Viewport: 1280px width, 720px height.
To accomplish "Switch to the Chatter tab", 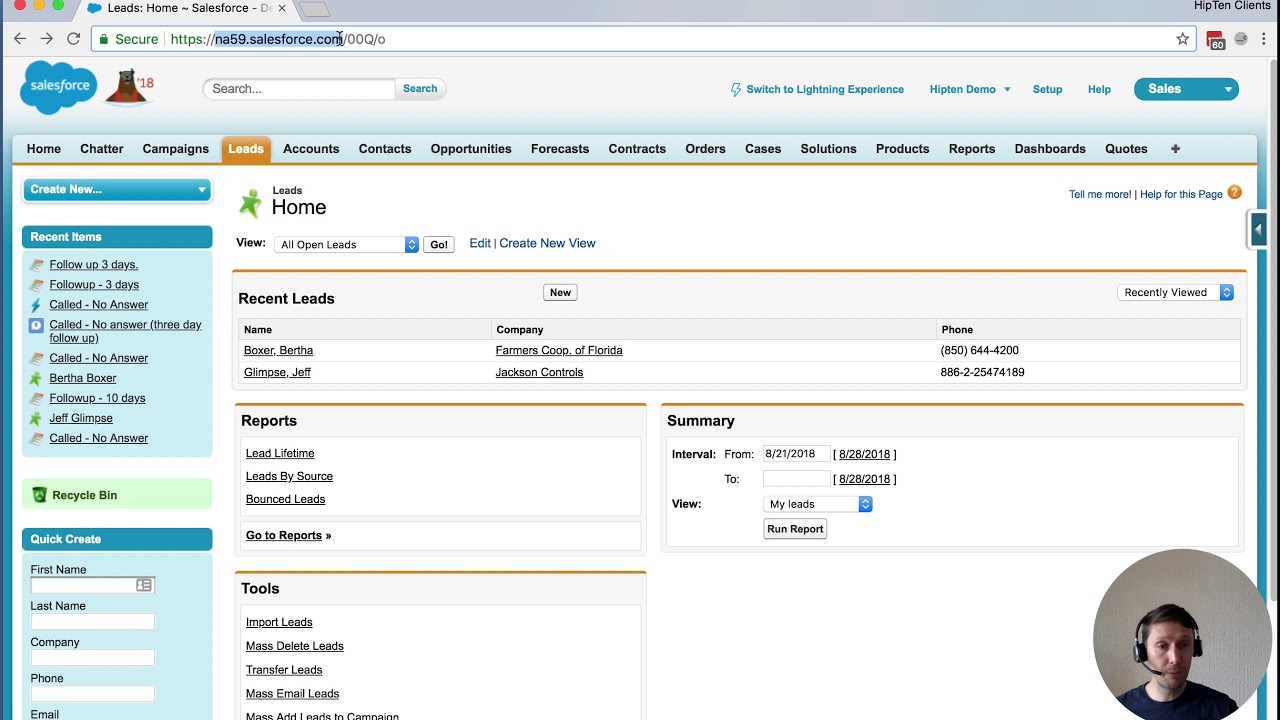I will [x=102, y=149].
